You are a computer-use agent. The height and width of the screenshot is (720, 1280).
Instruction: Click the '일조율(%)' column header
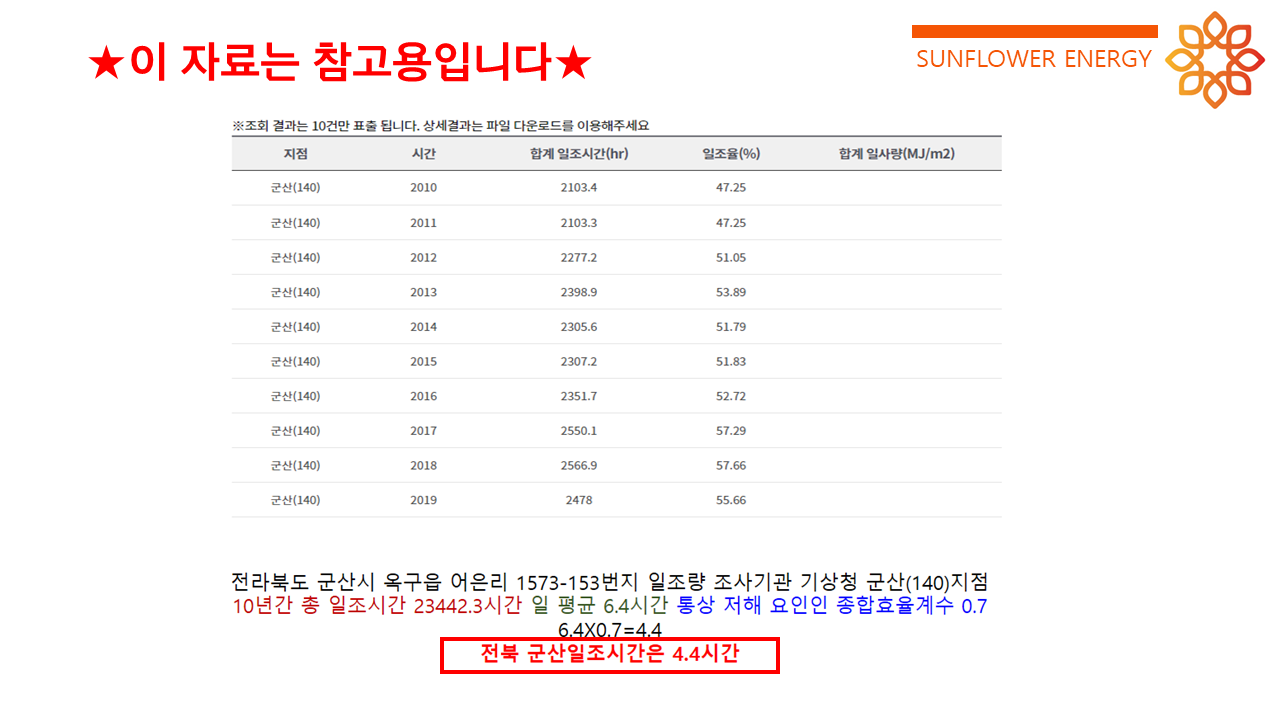731,154
